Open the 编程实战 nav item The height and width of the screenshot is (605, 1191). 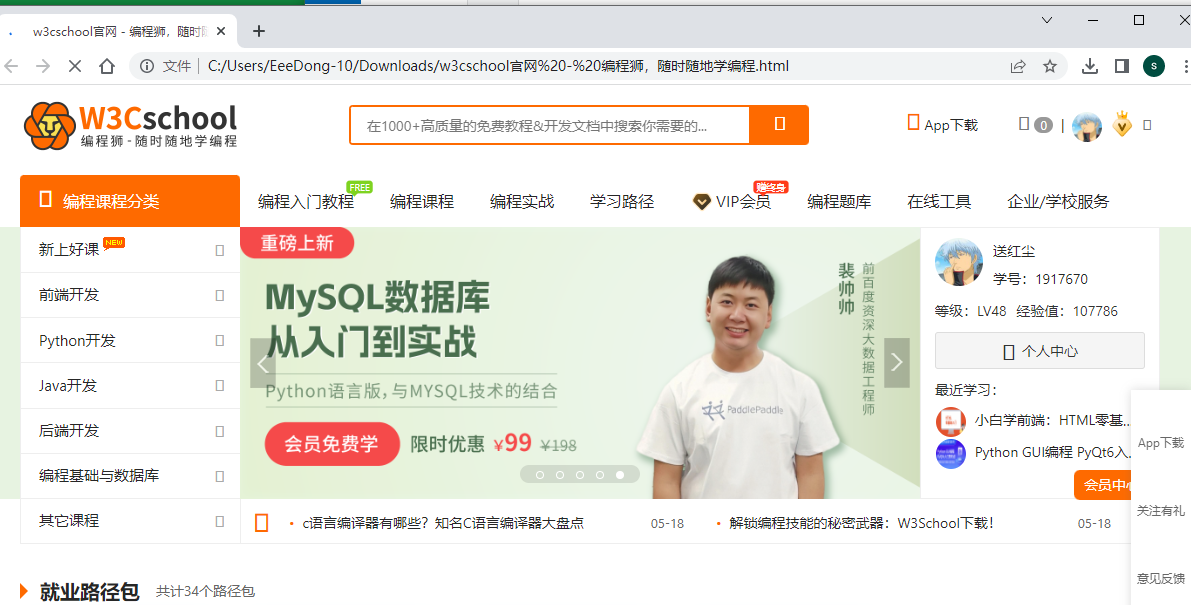coord(522,201)
